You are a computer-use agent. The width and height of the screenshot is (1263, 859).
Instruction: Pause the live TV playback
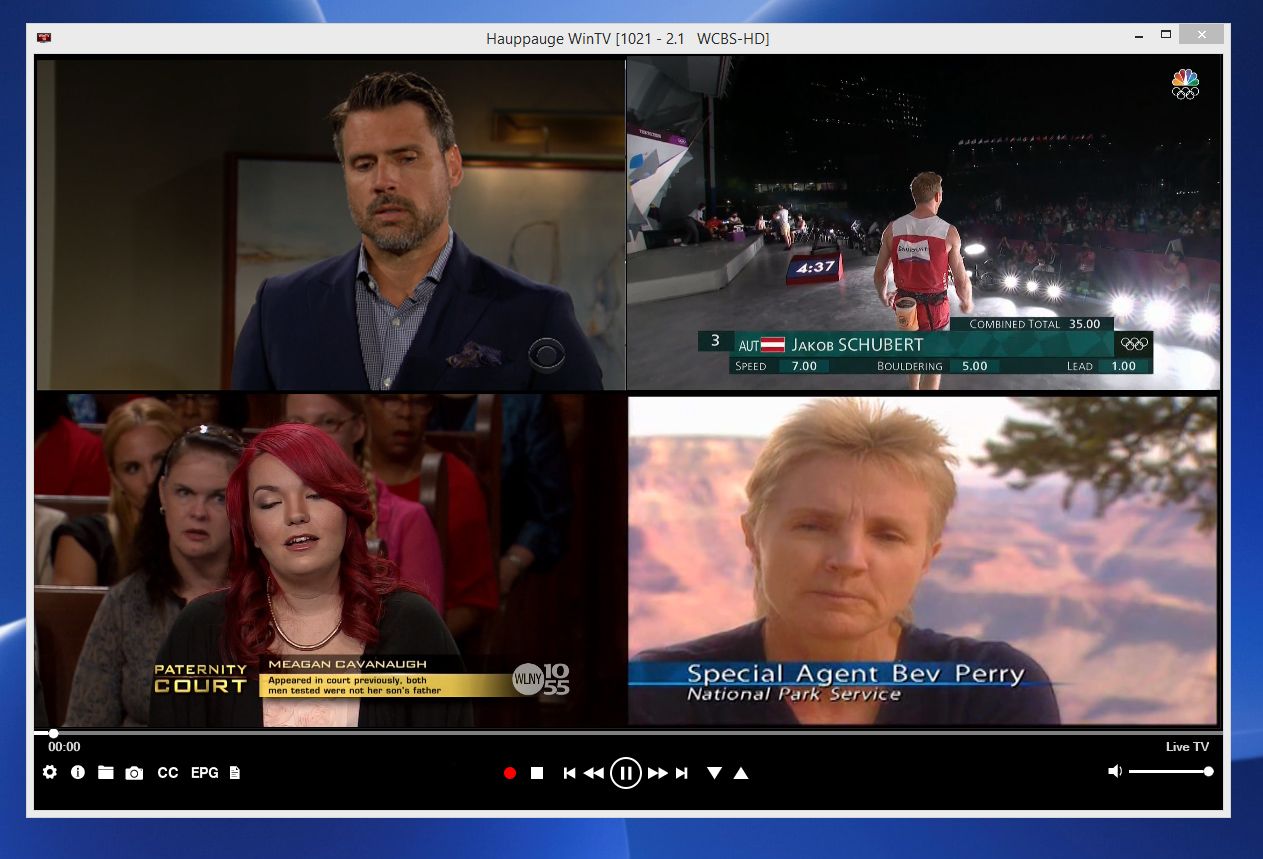click(x=626, y=773)
